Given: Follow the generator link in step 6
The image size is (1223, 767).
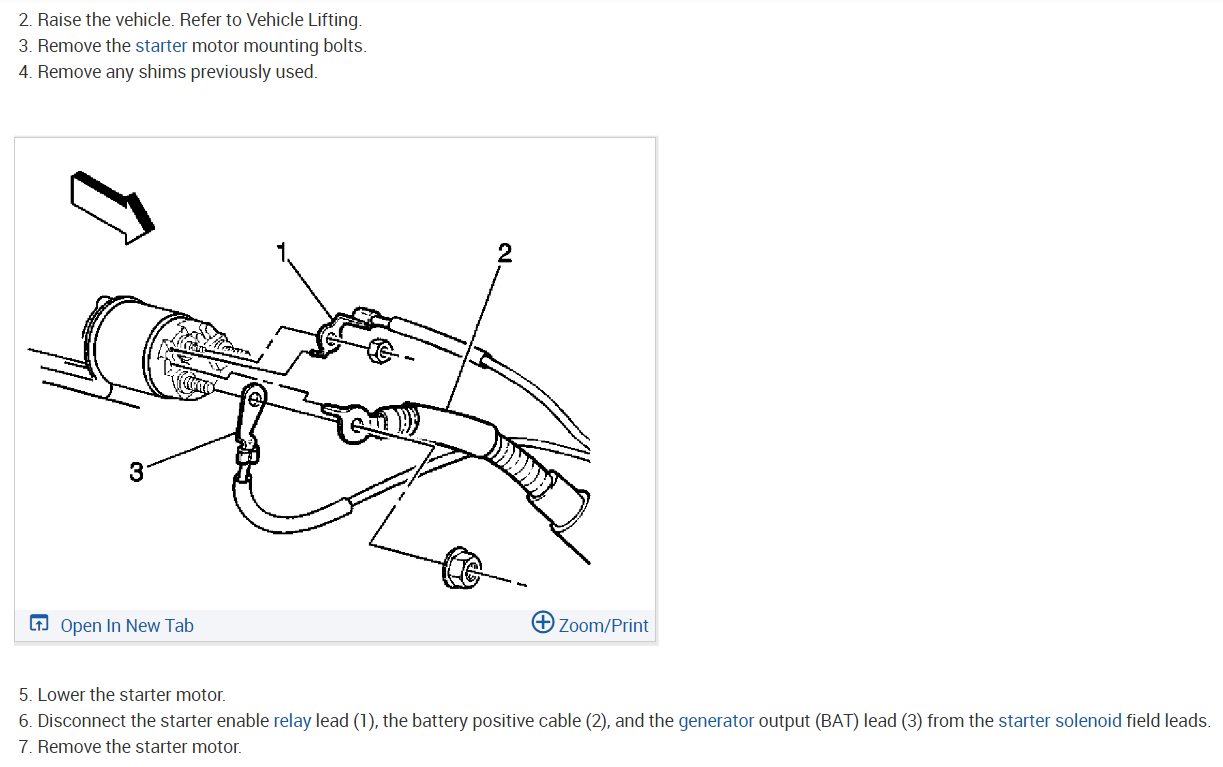Looking at the screenshot, I should click(x=716, y=720).
